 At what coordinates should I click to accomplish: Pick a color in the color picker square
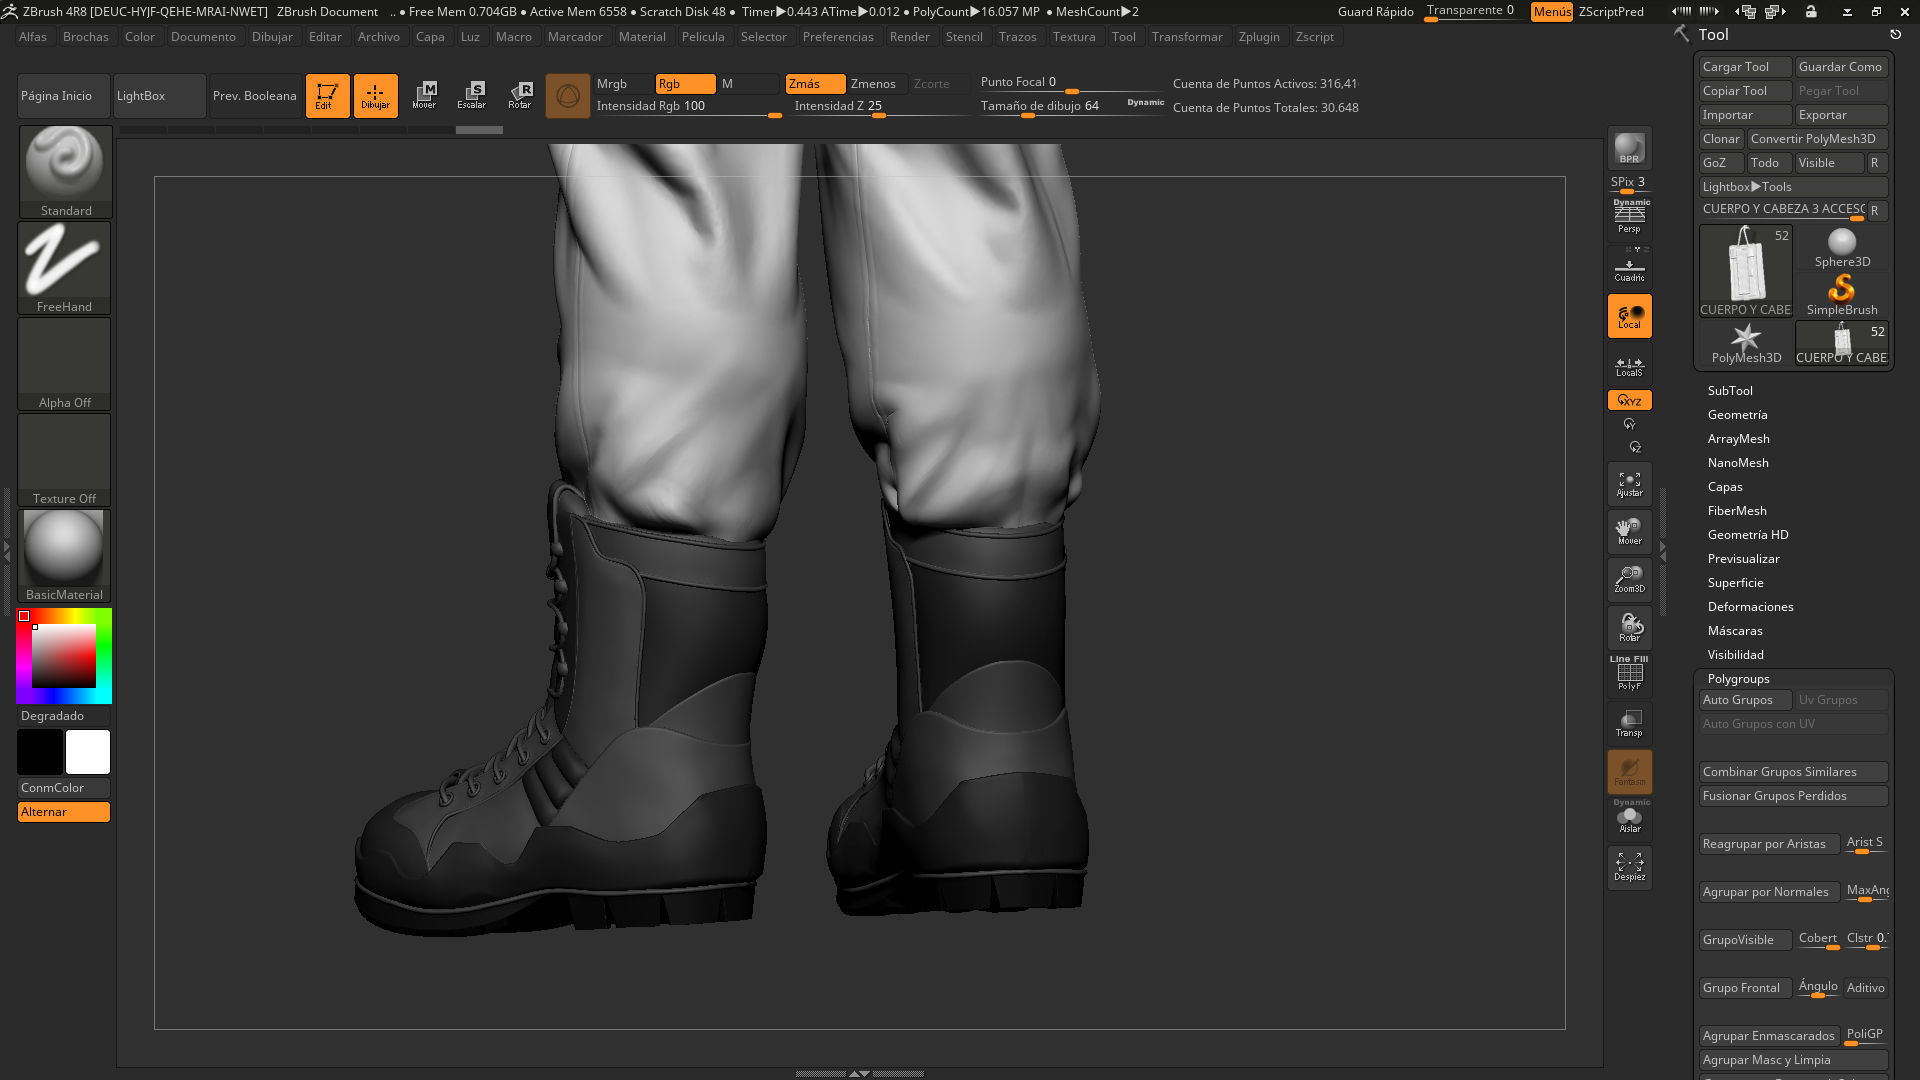tap(64, 656)
